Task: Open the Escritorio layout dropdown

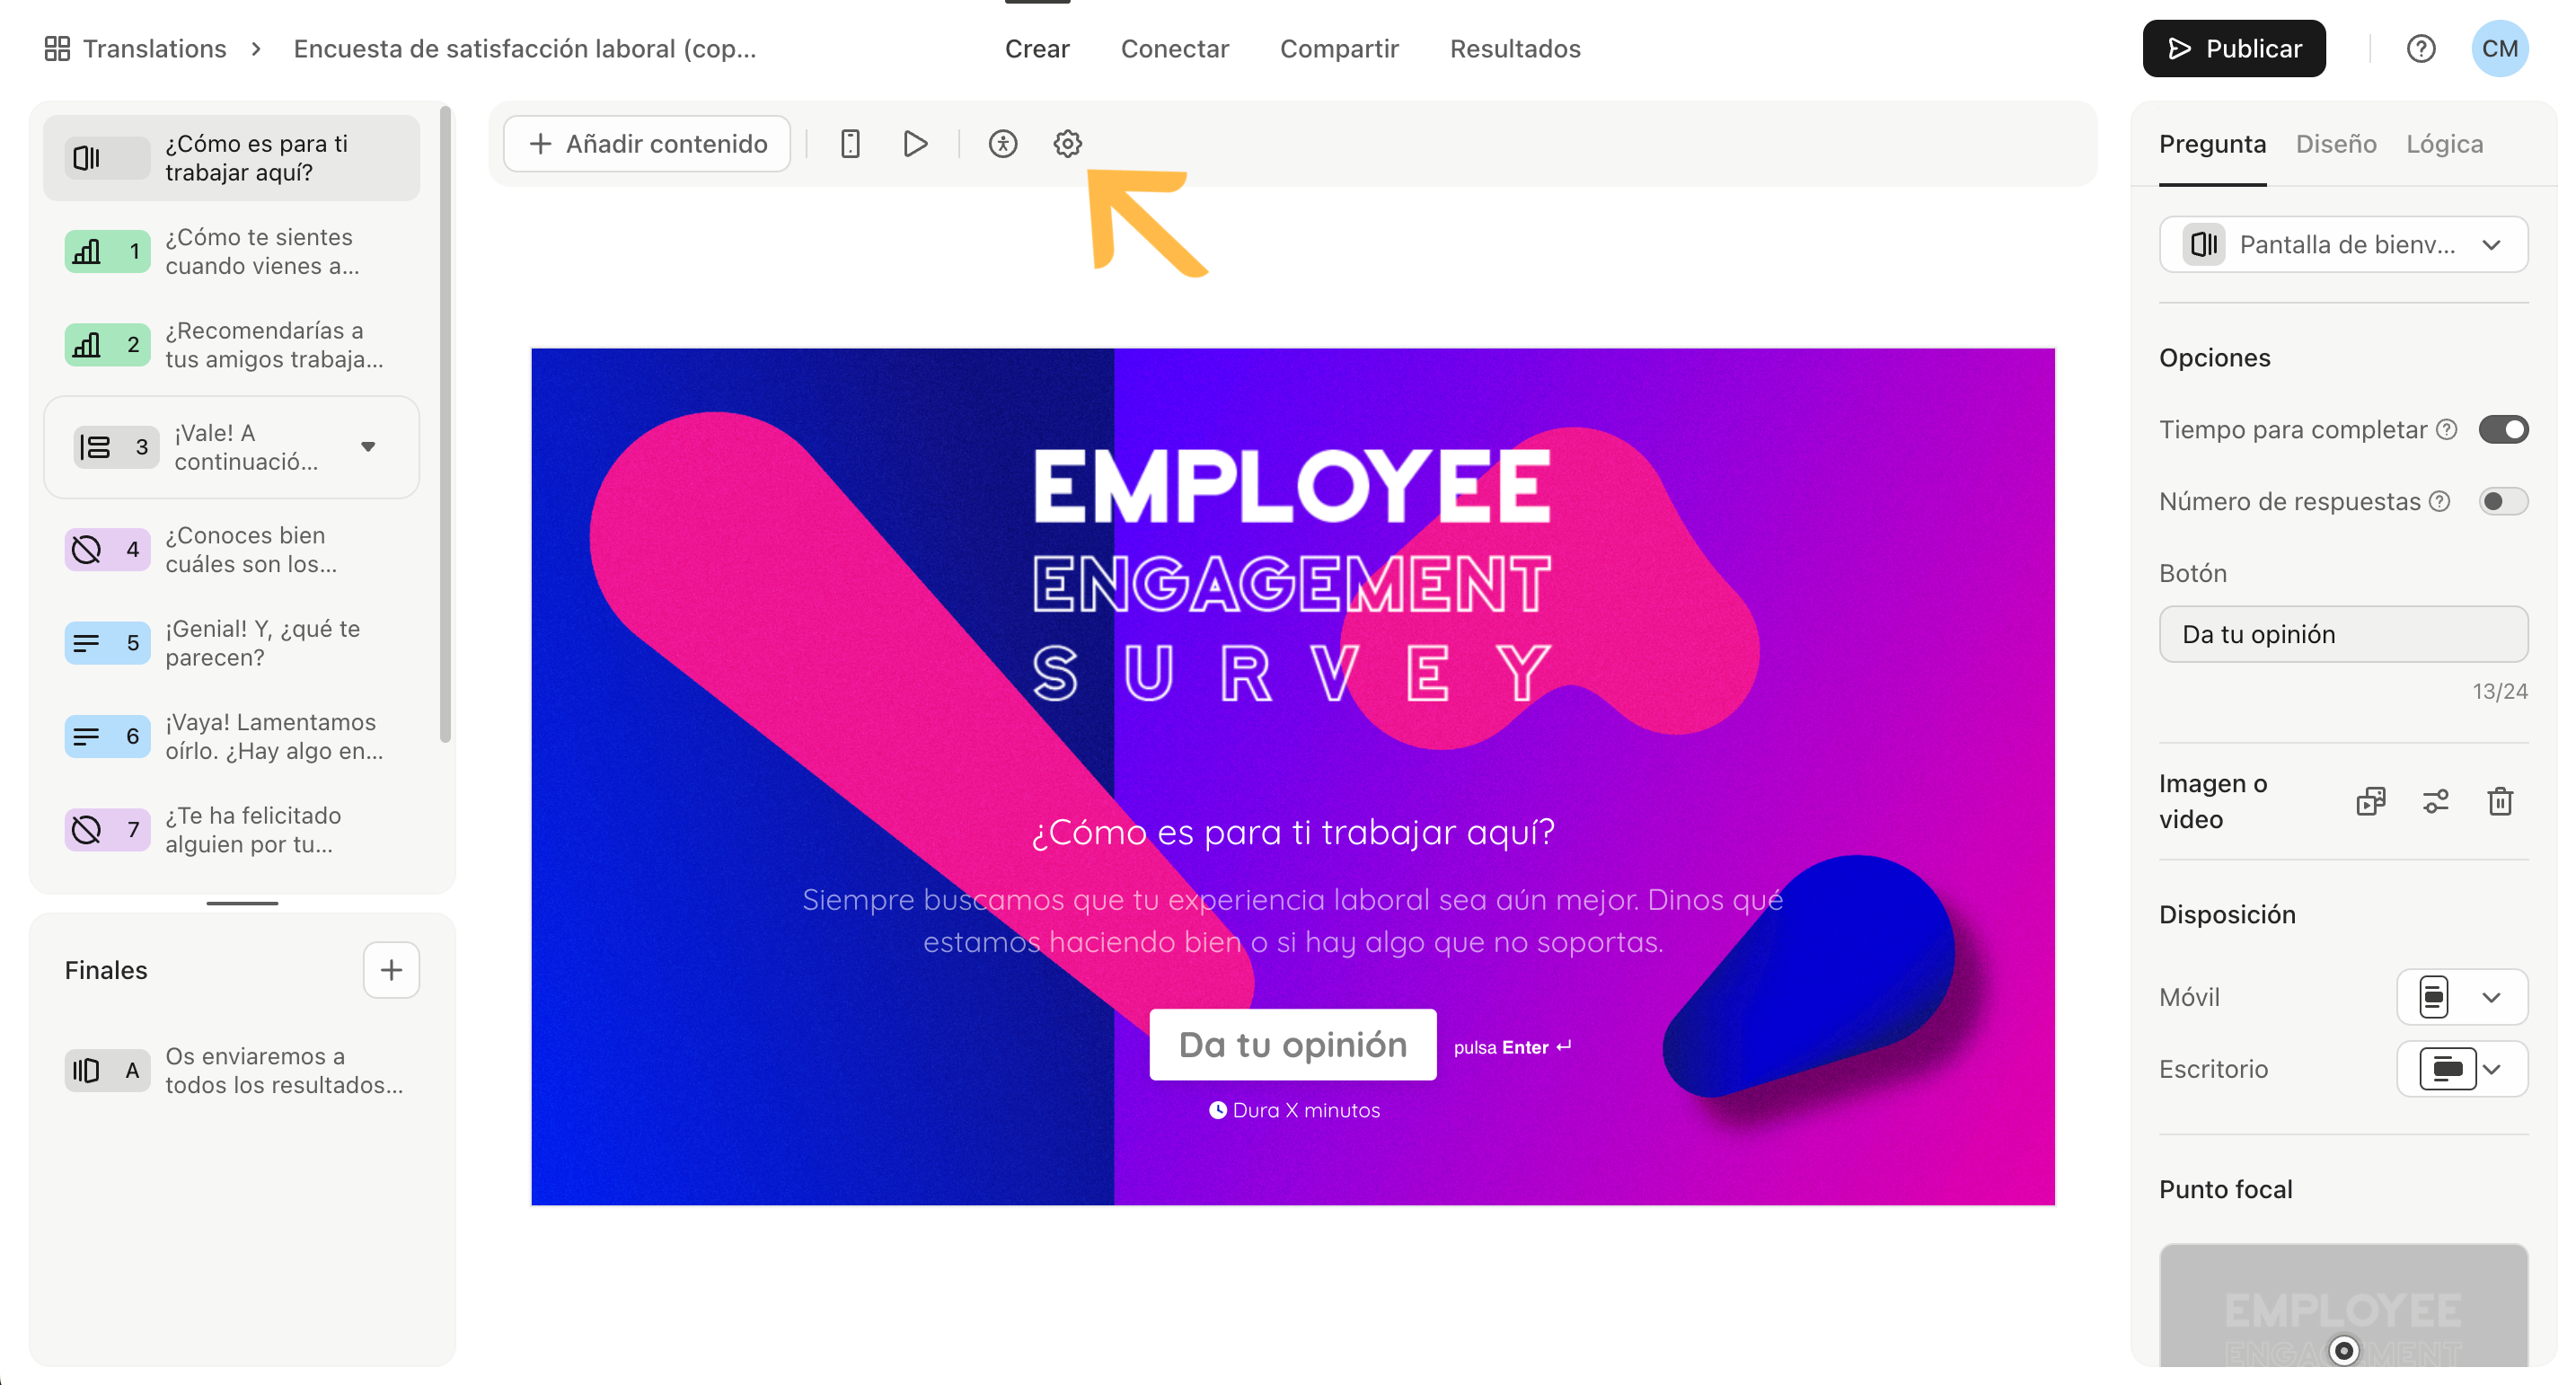Action: [2461, 1068]
